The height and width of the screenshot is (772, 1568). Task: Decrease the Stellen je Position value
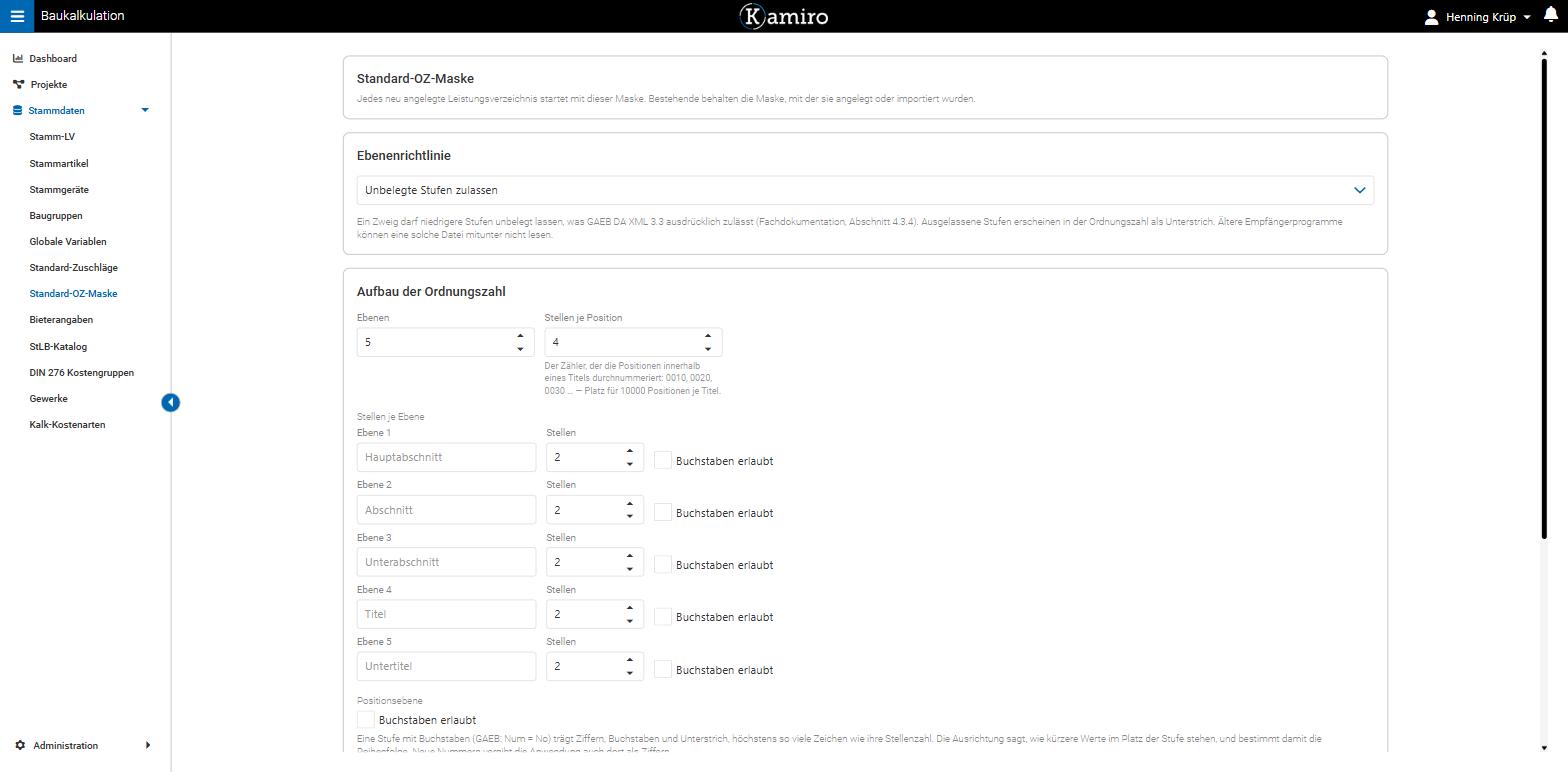pyautogui.click(x=708, y=349)
